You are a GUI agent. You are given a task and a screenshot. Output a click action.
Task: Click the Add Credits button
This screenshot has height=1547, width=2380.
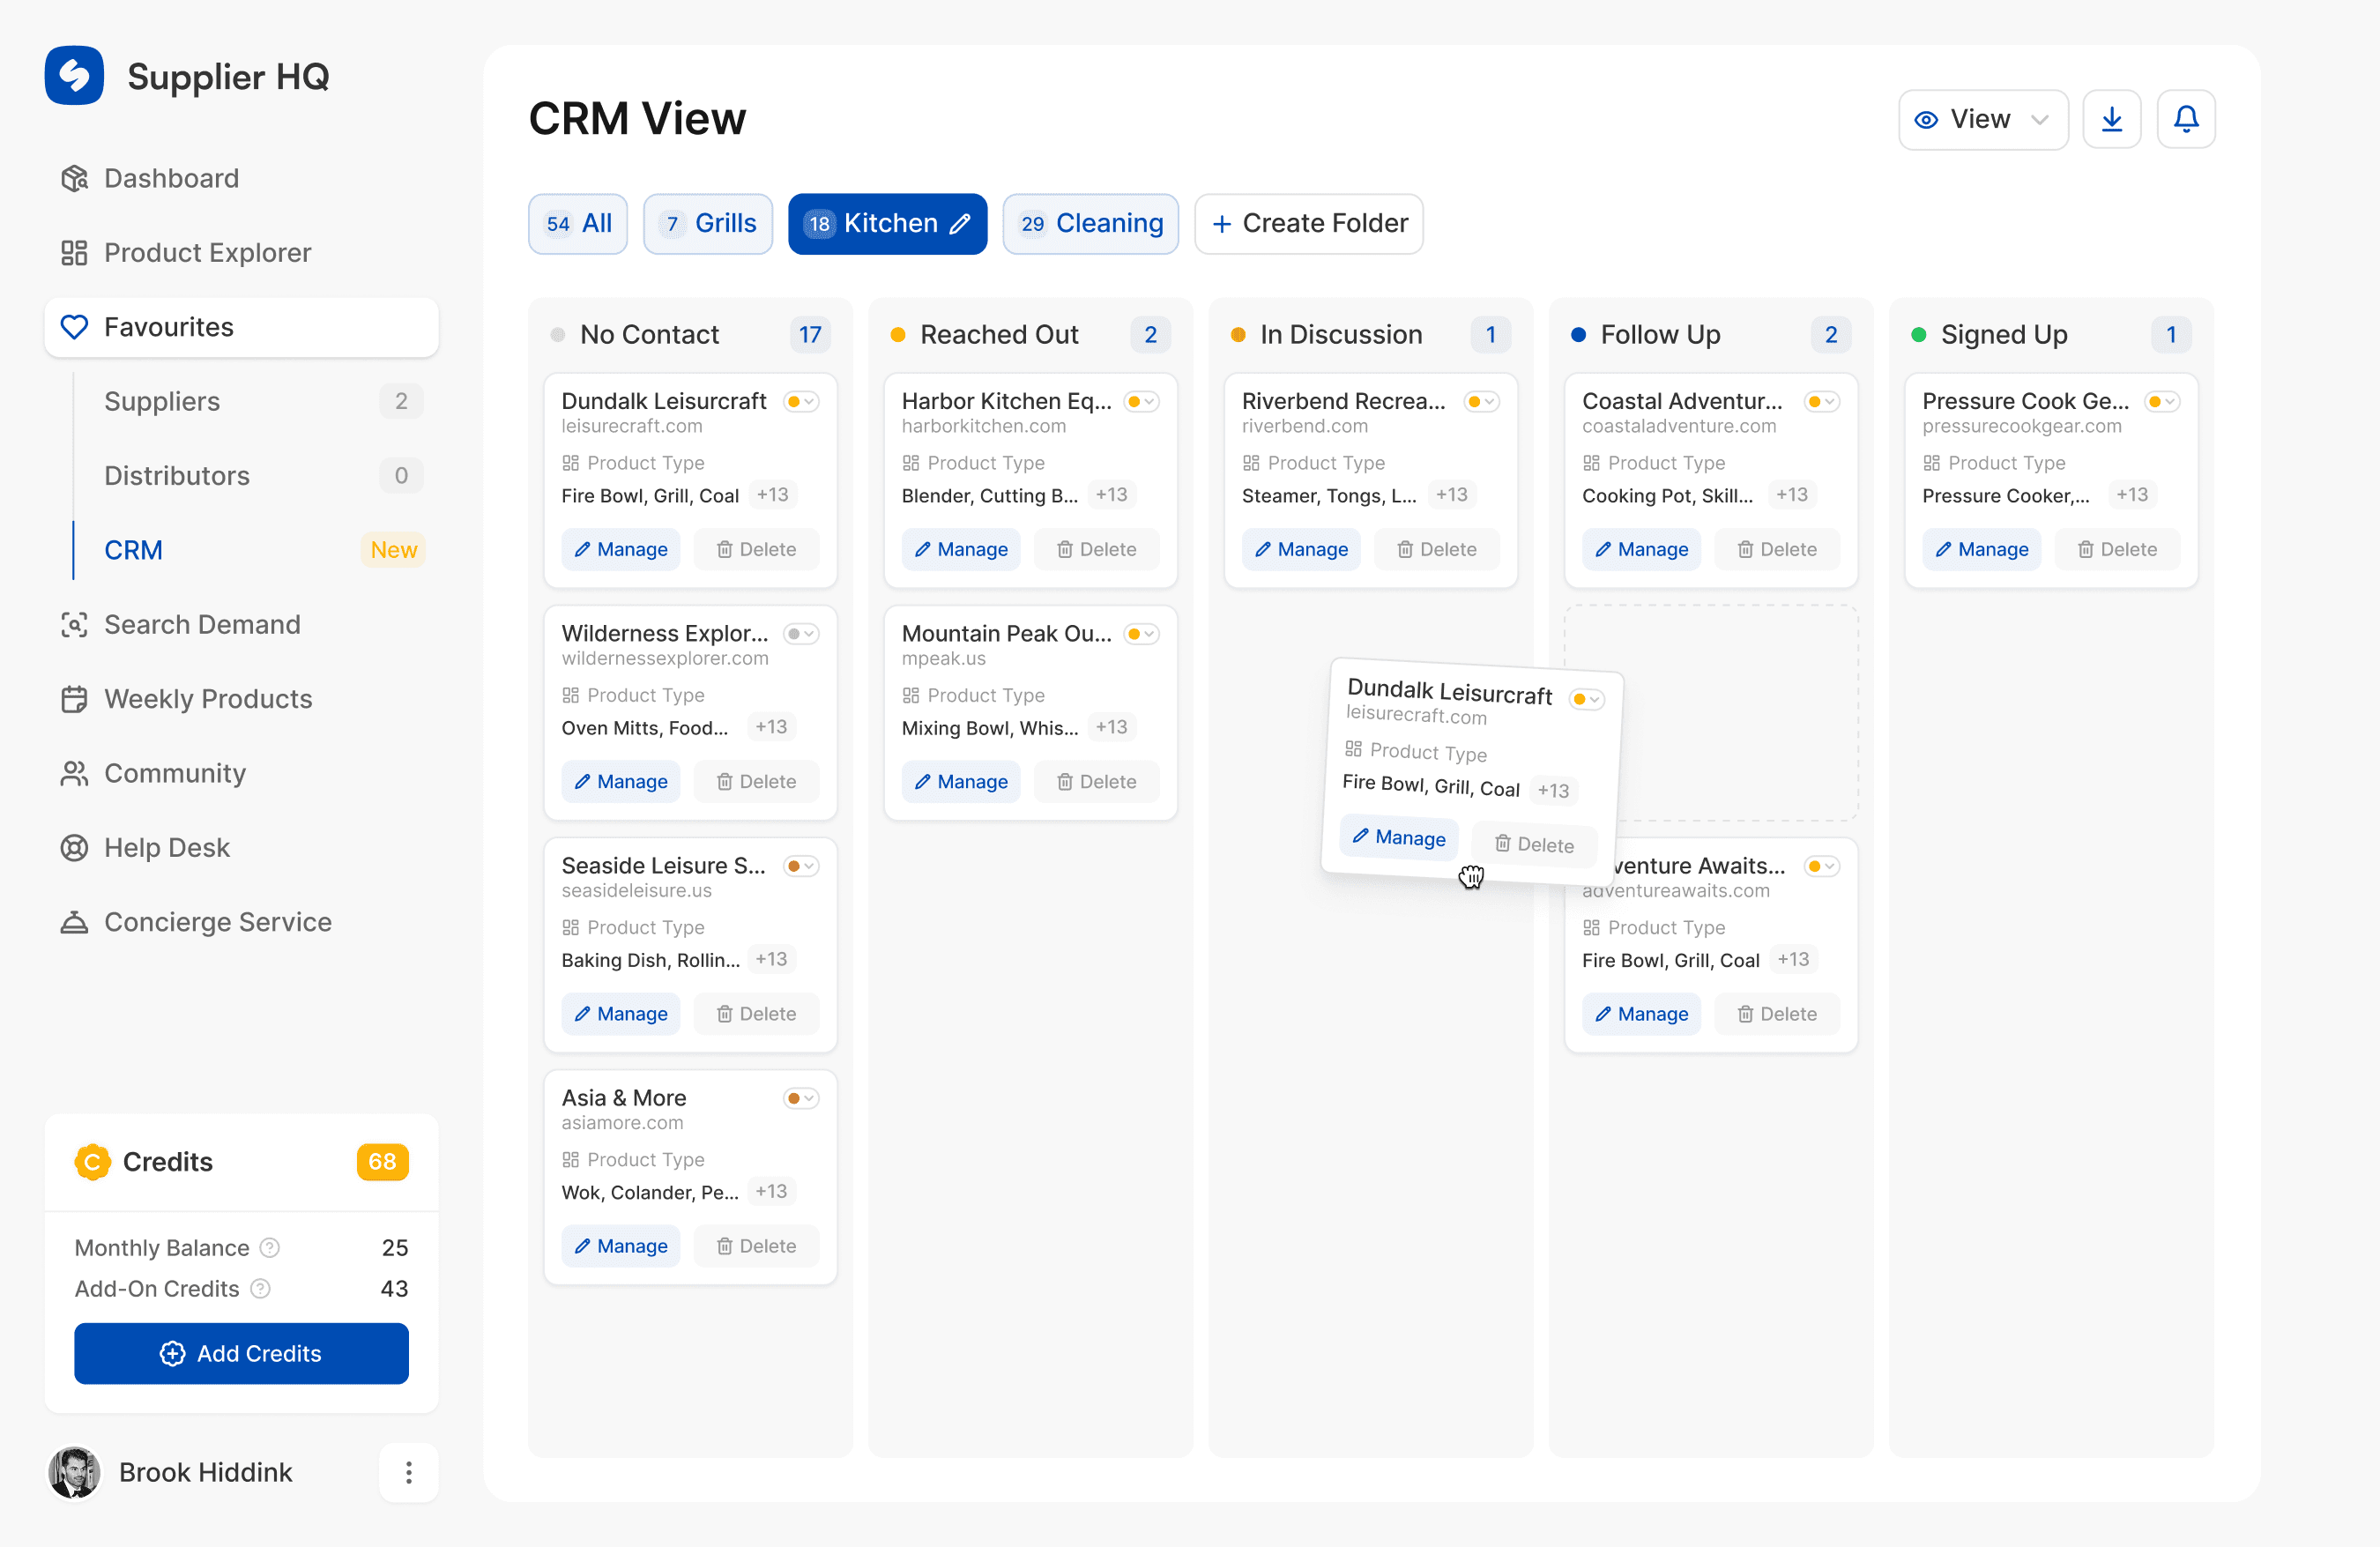[x=241, y=1353]
